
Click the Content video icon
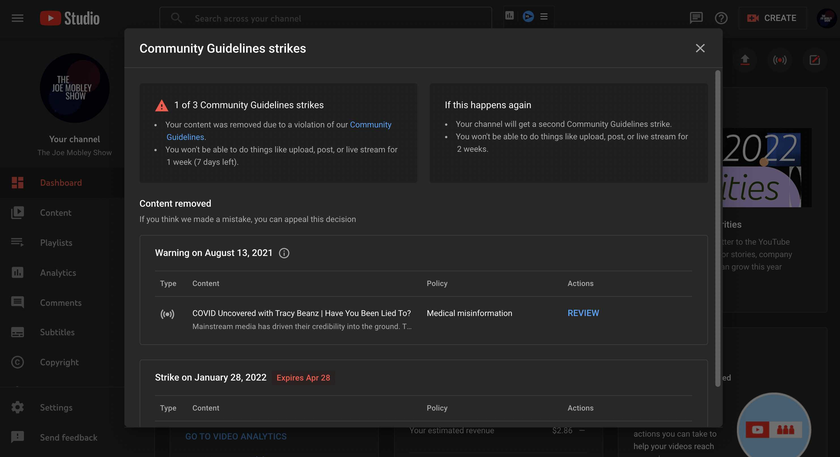(x=18, y=213)
